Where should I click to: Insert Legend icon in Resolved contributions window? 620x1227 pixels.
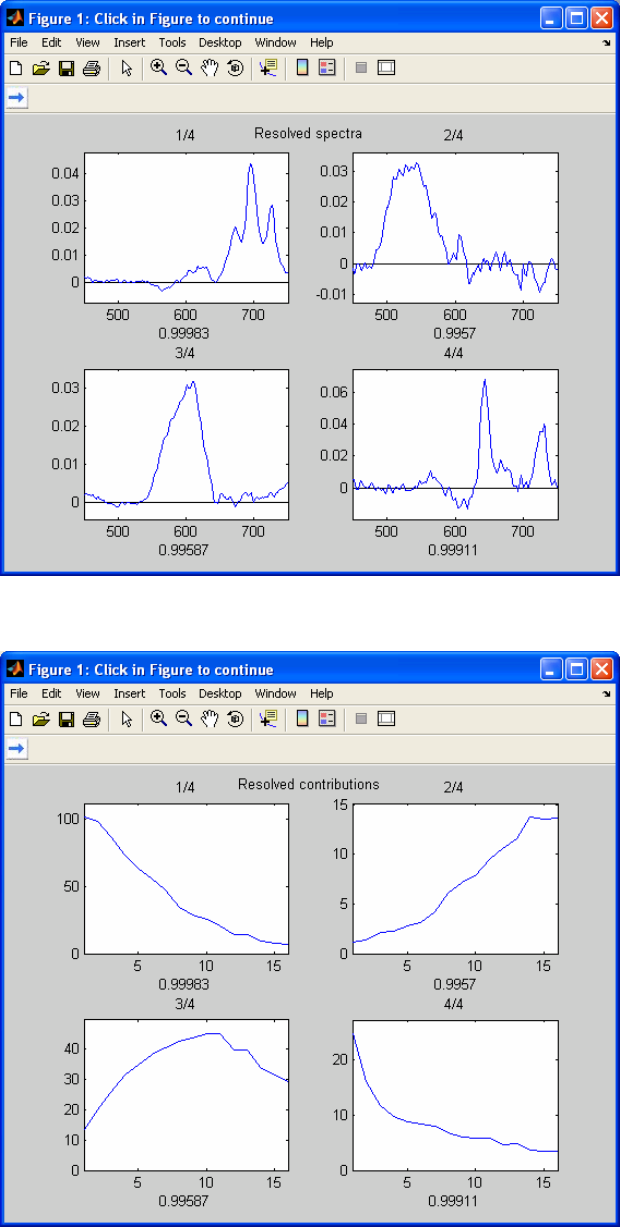click(327, 719)
